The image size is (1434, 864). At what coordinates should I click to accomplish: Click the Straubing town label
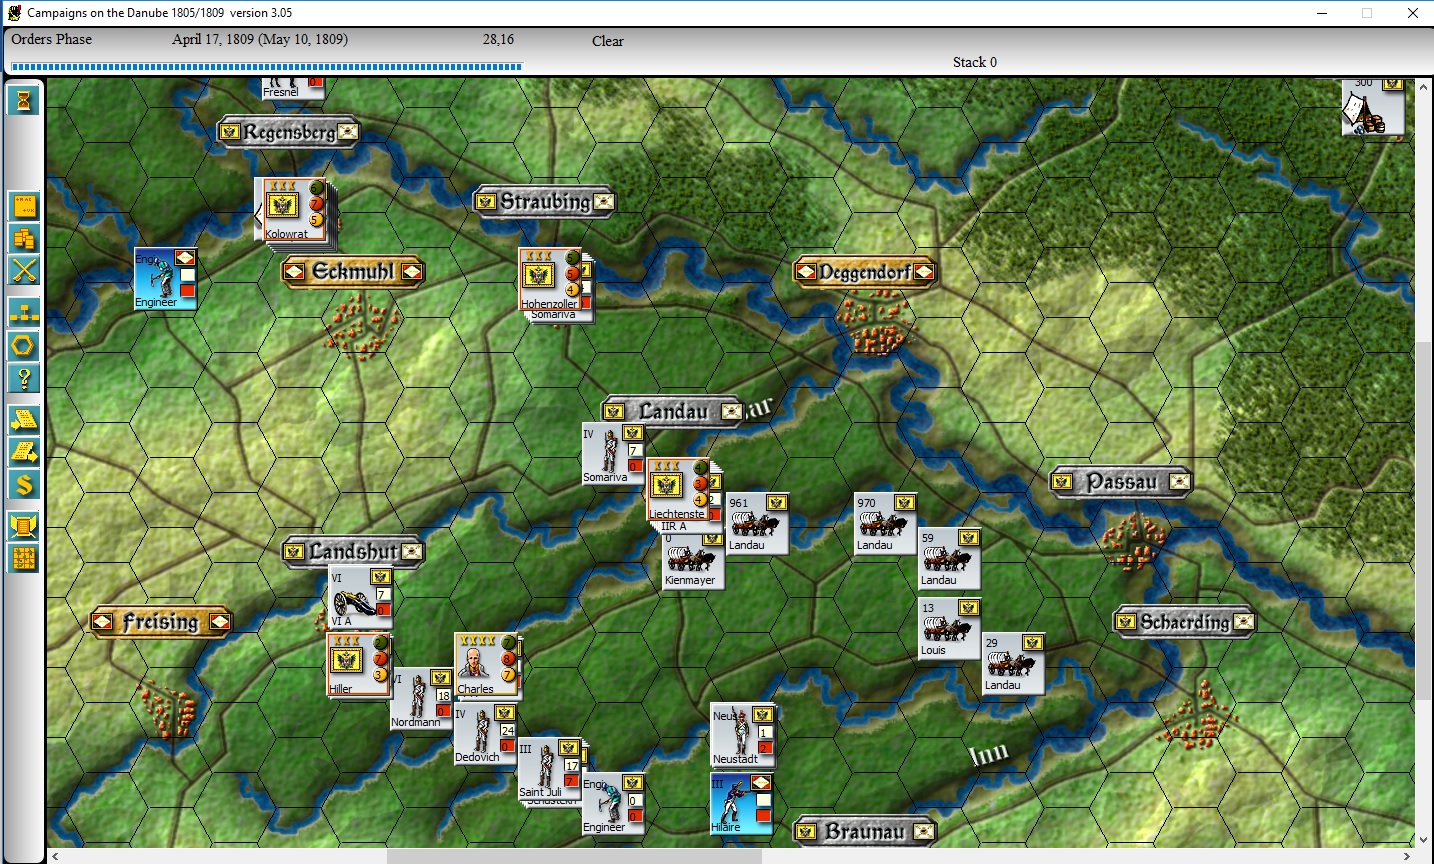pyautogui.click(x=545, y=202)
